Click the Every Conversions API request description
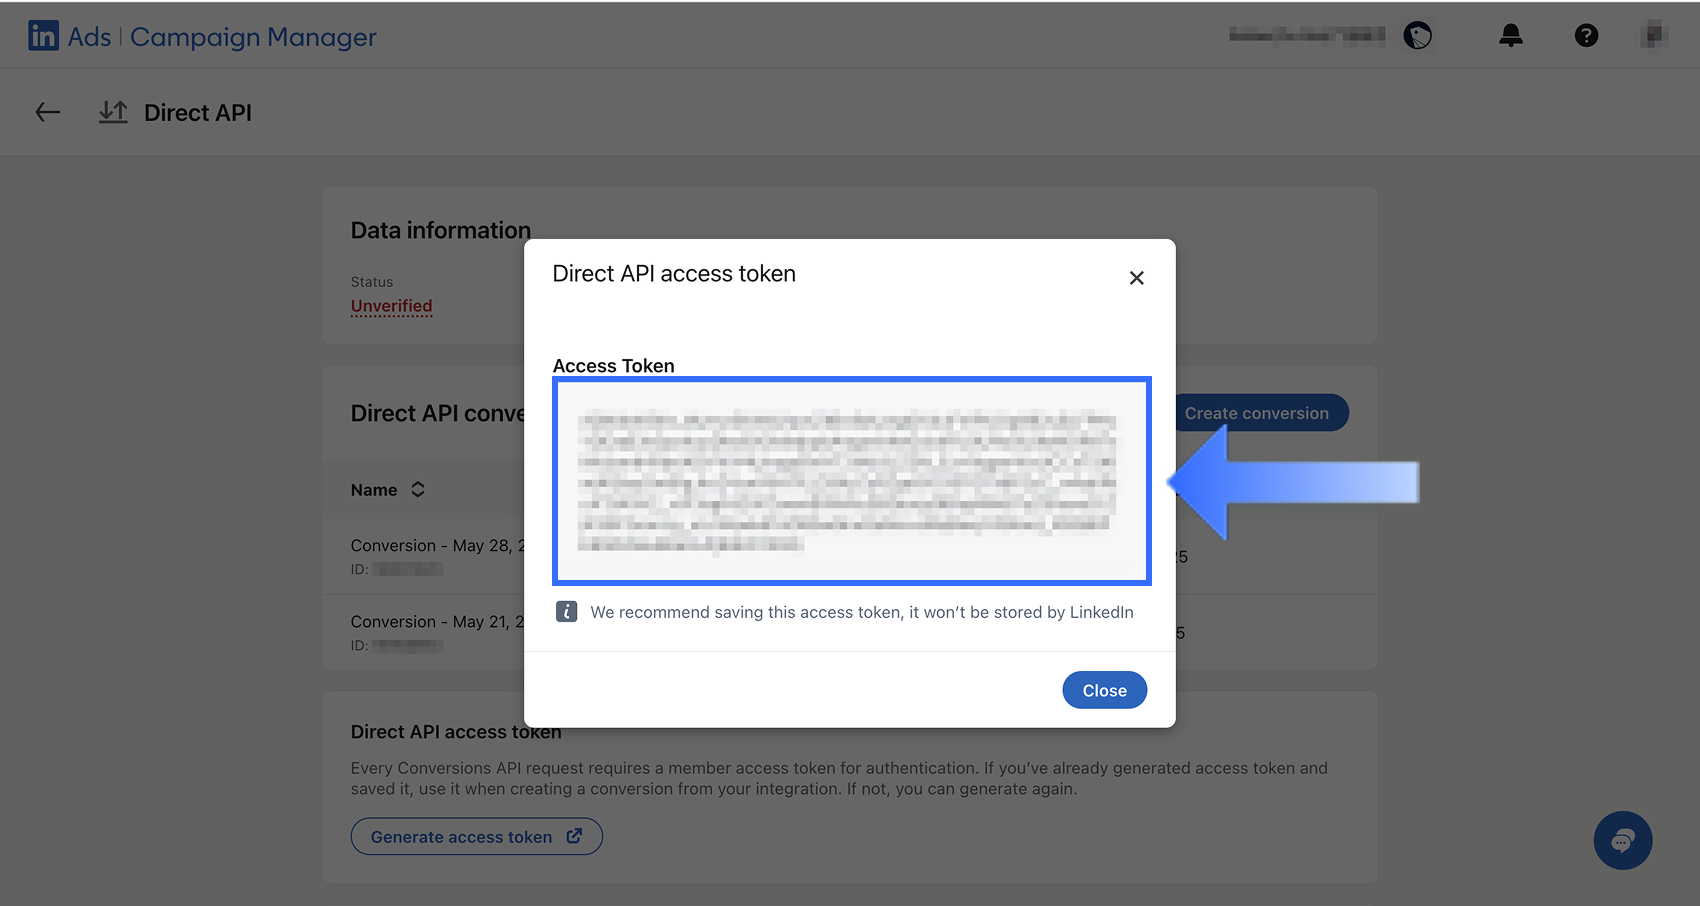 [839, 778]
